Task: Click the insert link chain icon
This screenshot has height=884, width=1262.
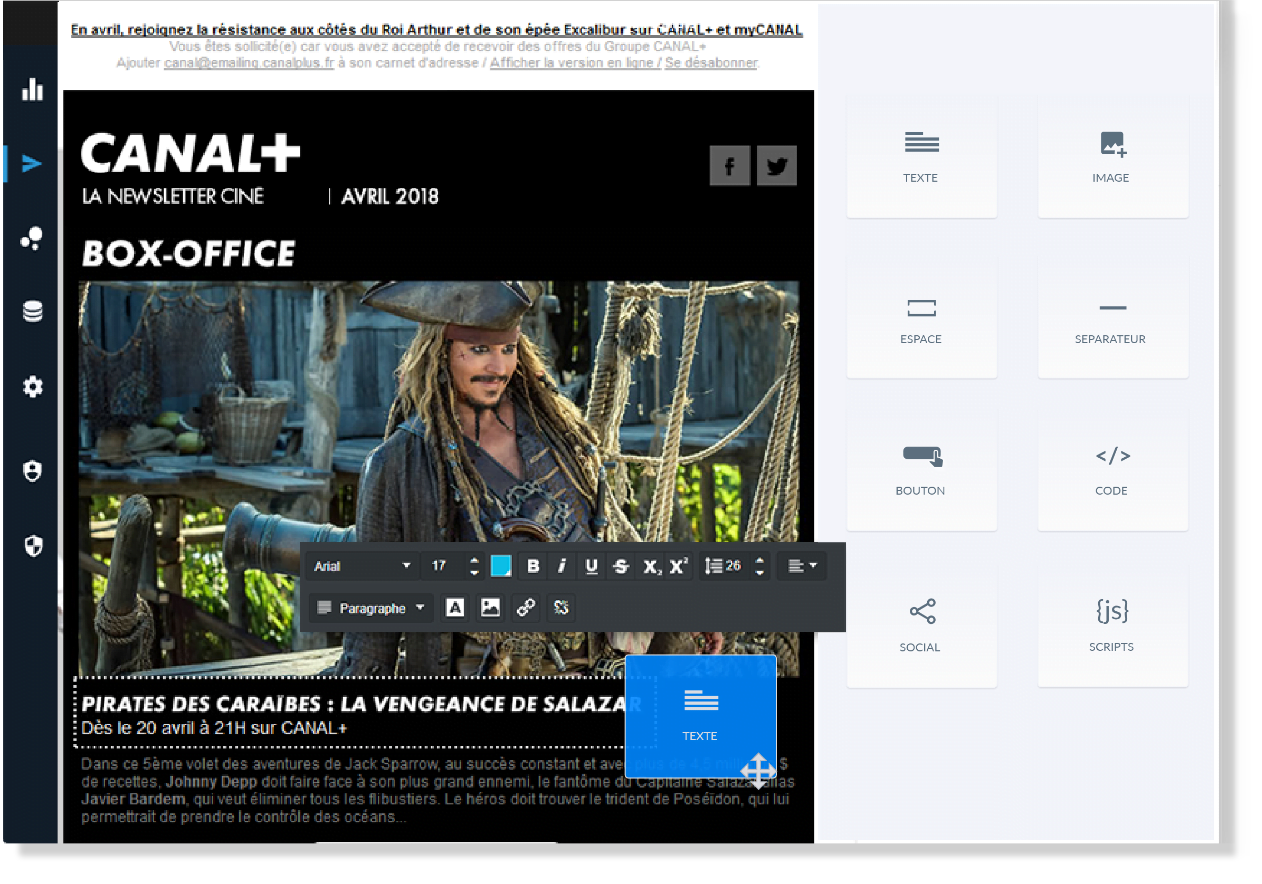Action: [526, 607]
